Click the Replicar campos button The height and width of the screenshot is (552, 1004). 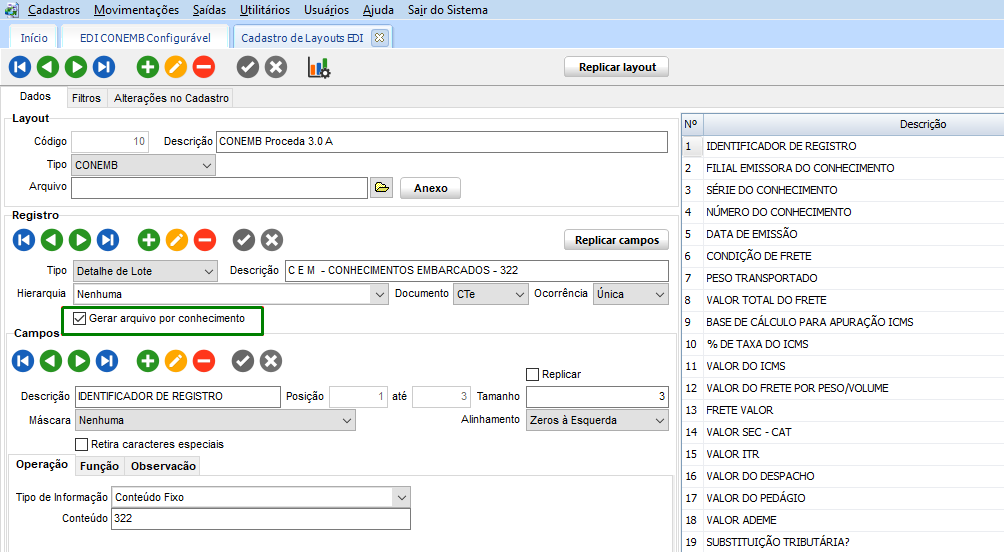[617, 239]
